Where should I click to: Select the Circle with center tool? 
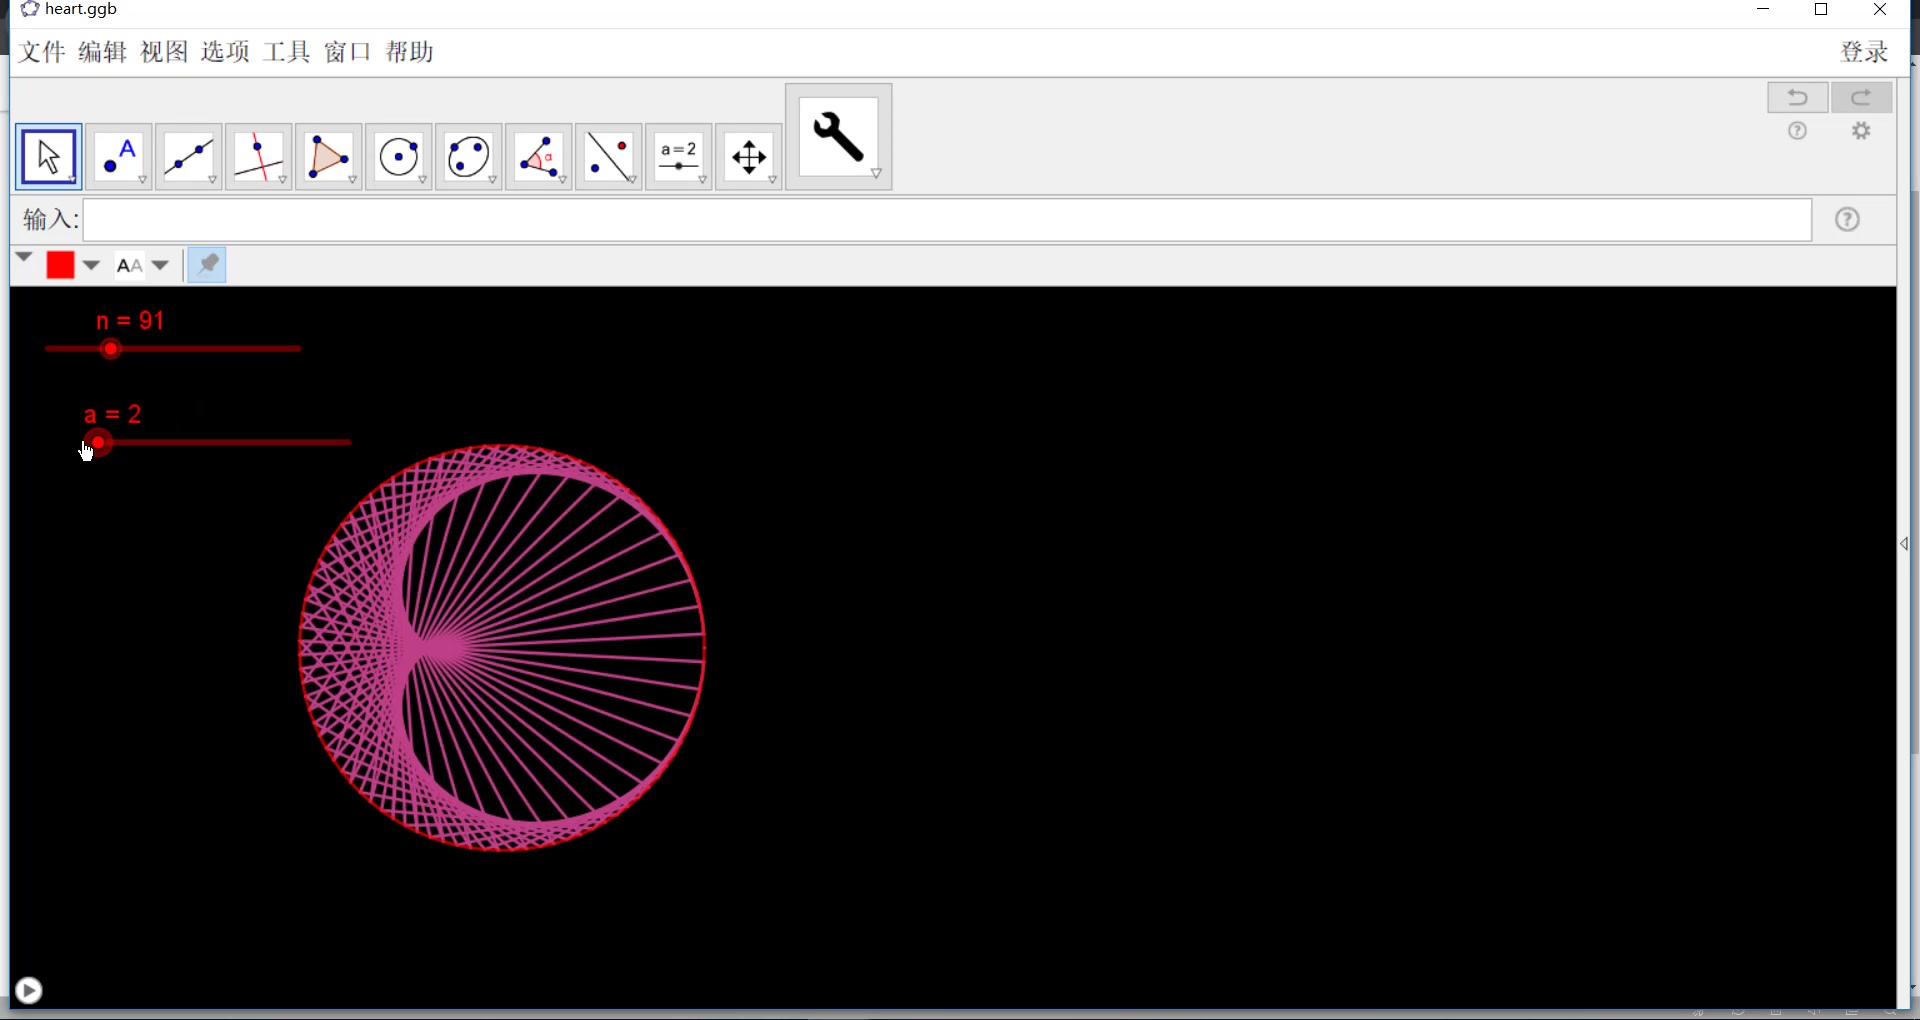pos(399,157)
